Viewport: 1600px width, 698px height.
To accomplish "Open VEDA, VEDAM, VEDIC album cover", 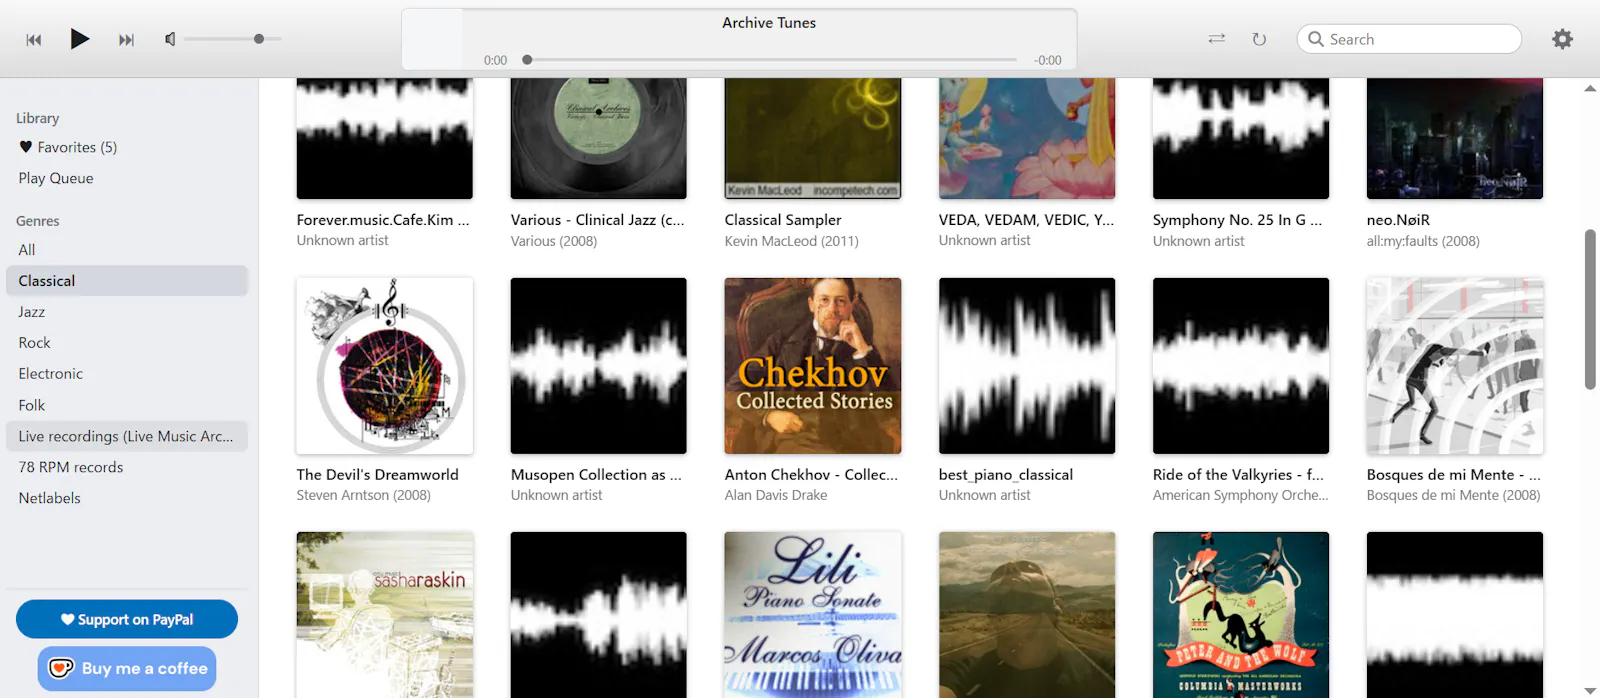I will 1027,139.
